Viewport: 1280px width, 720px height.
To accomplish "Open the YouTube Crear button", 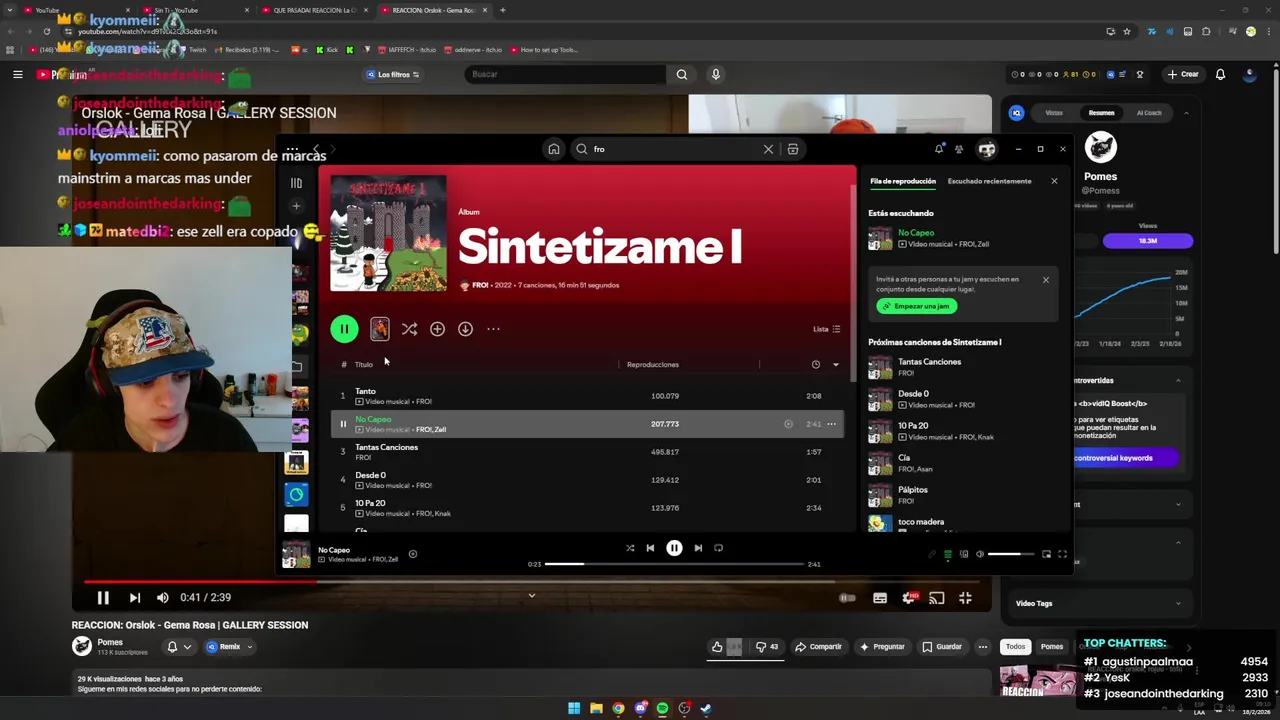I will coord(1182,74).
